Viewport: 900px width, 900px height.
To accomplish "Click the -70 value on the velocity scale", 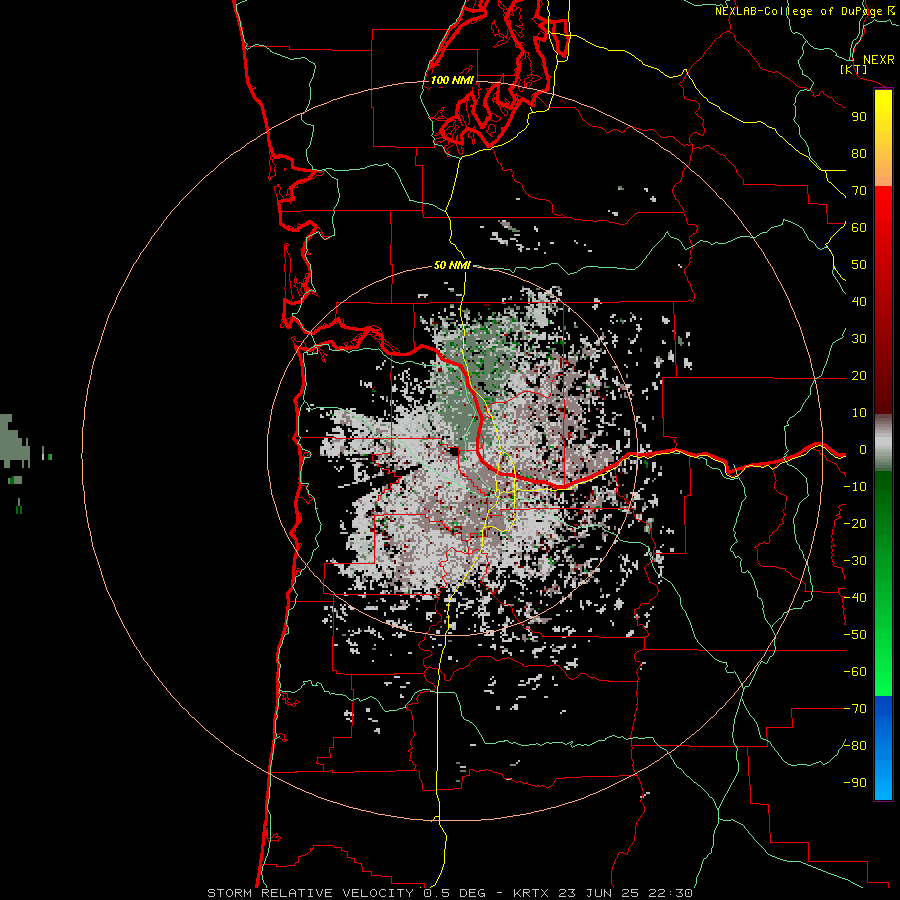I will (855, 709).
